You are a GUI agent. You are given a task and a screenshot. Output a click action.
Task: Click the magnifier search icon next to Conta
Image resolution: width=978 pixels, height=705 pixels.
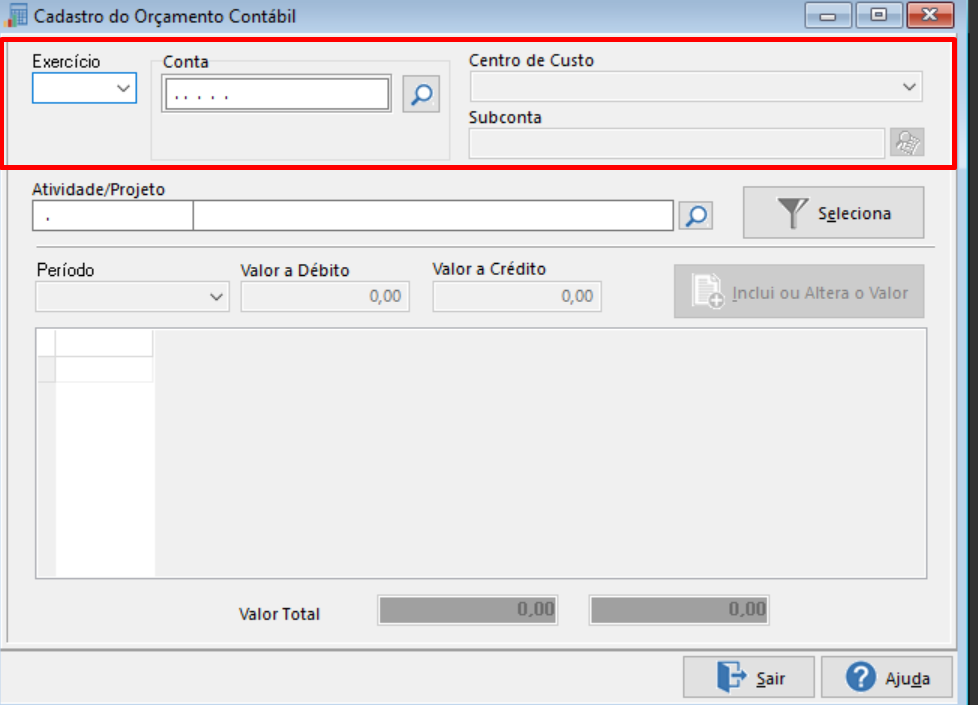coord(421,94)
